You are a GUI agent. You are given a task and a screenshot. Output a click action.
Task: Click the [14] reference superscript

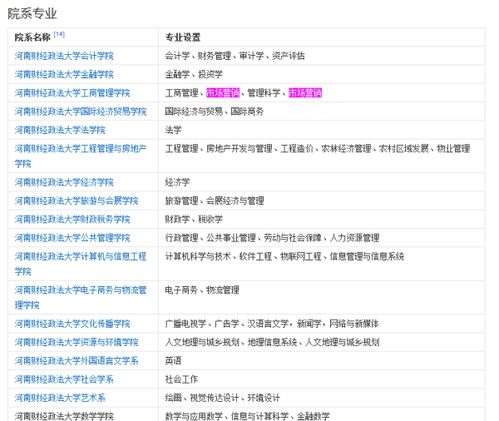click(59, 34)
